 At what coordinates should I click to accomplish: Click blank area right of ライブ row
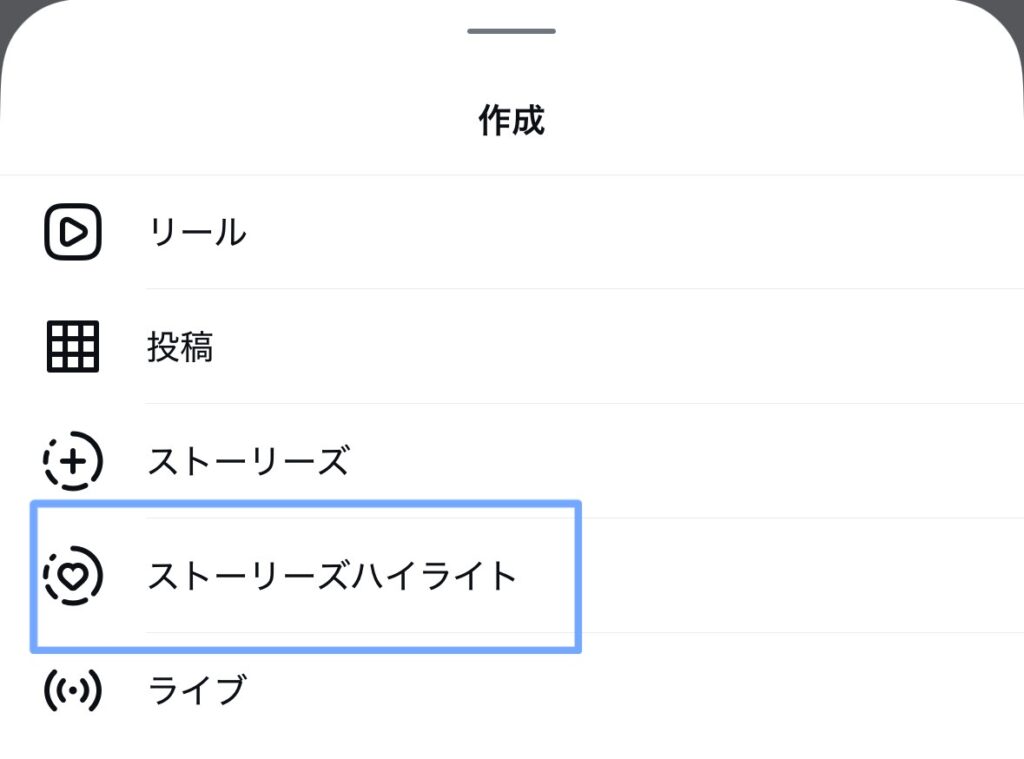click(x=700, y=690)
